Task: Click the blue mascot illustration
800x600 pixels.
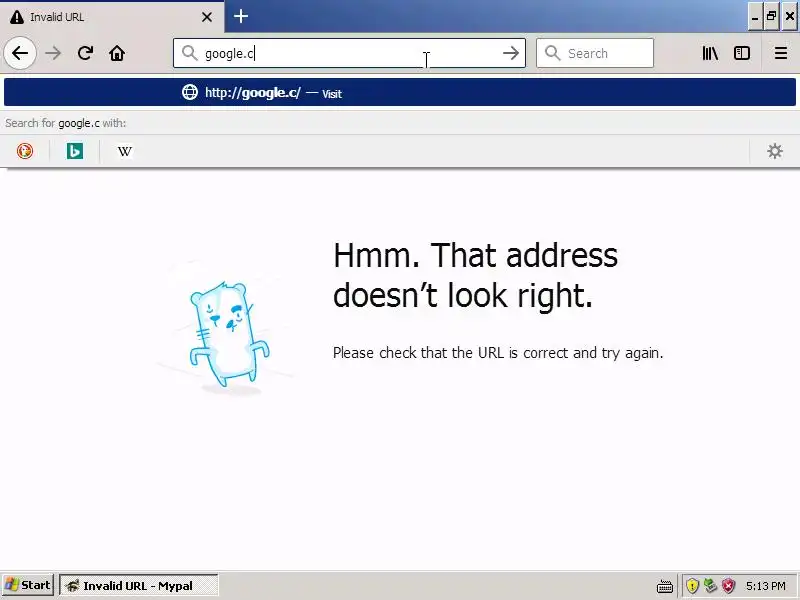Action: [229, 334]
